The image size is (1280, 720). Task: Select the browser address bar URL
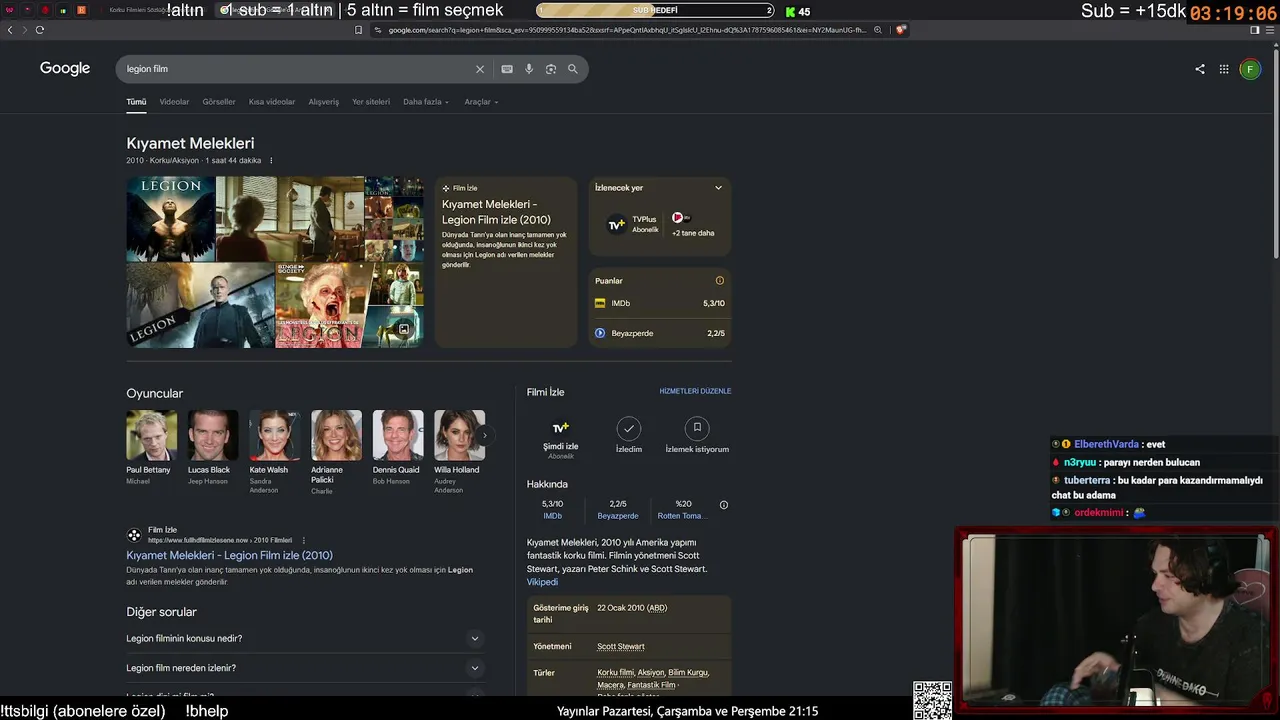(x=627, y=30)
